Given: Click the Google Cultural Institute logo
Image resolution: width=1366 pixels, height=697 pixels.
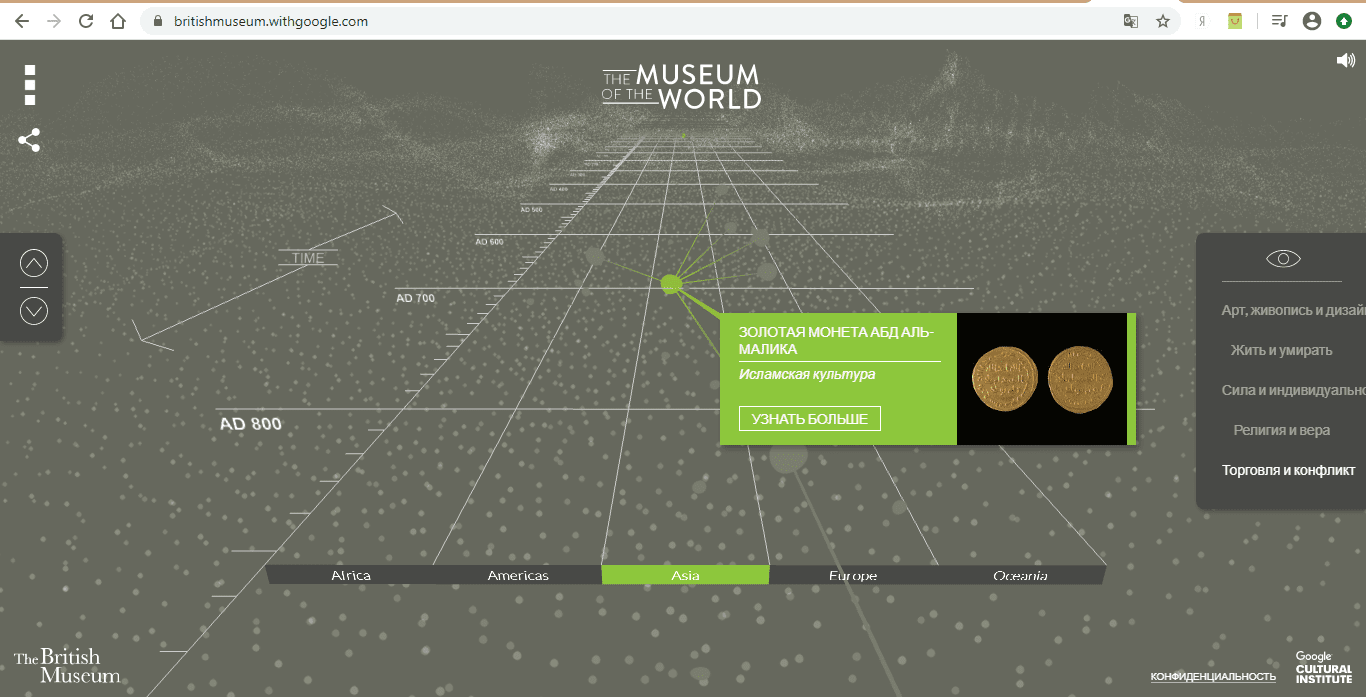Looking at the screenshot, I should coord(1323,668).
